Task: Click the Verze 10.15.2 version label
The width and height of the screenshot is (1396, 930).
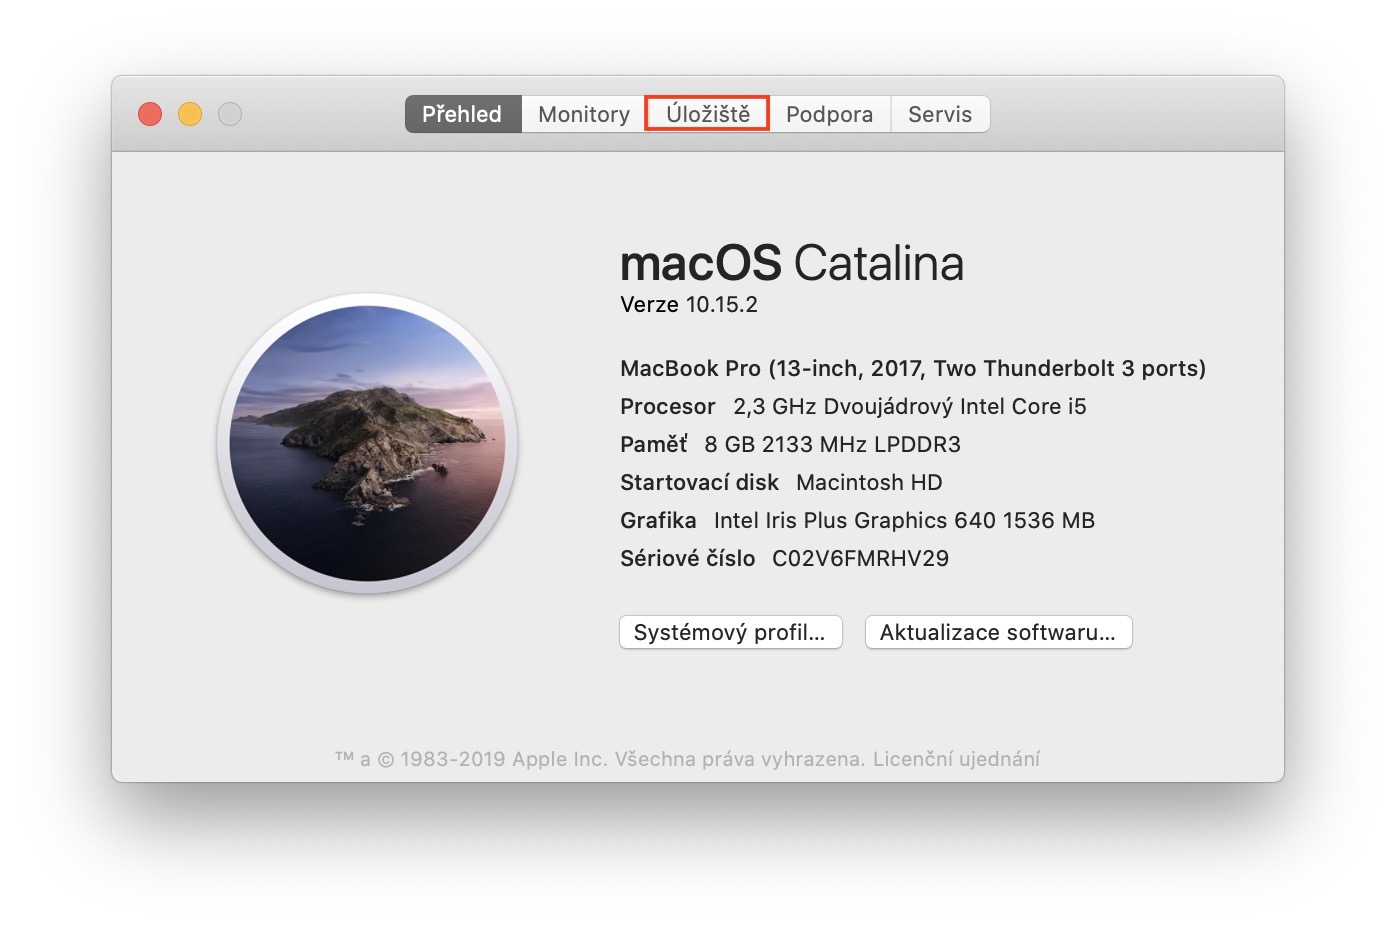Action: [x=689, y=305]
